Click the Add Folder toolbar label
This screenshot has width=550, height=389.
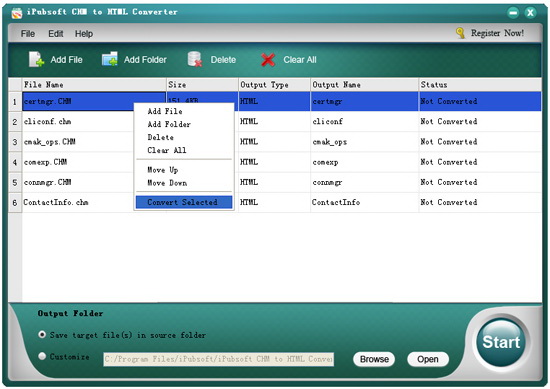coord(145,60)
